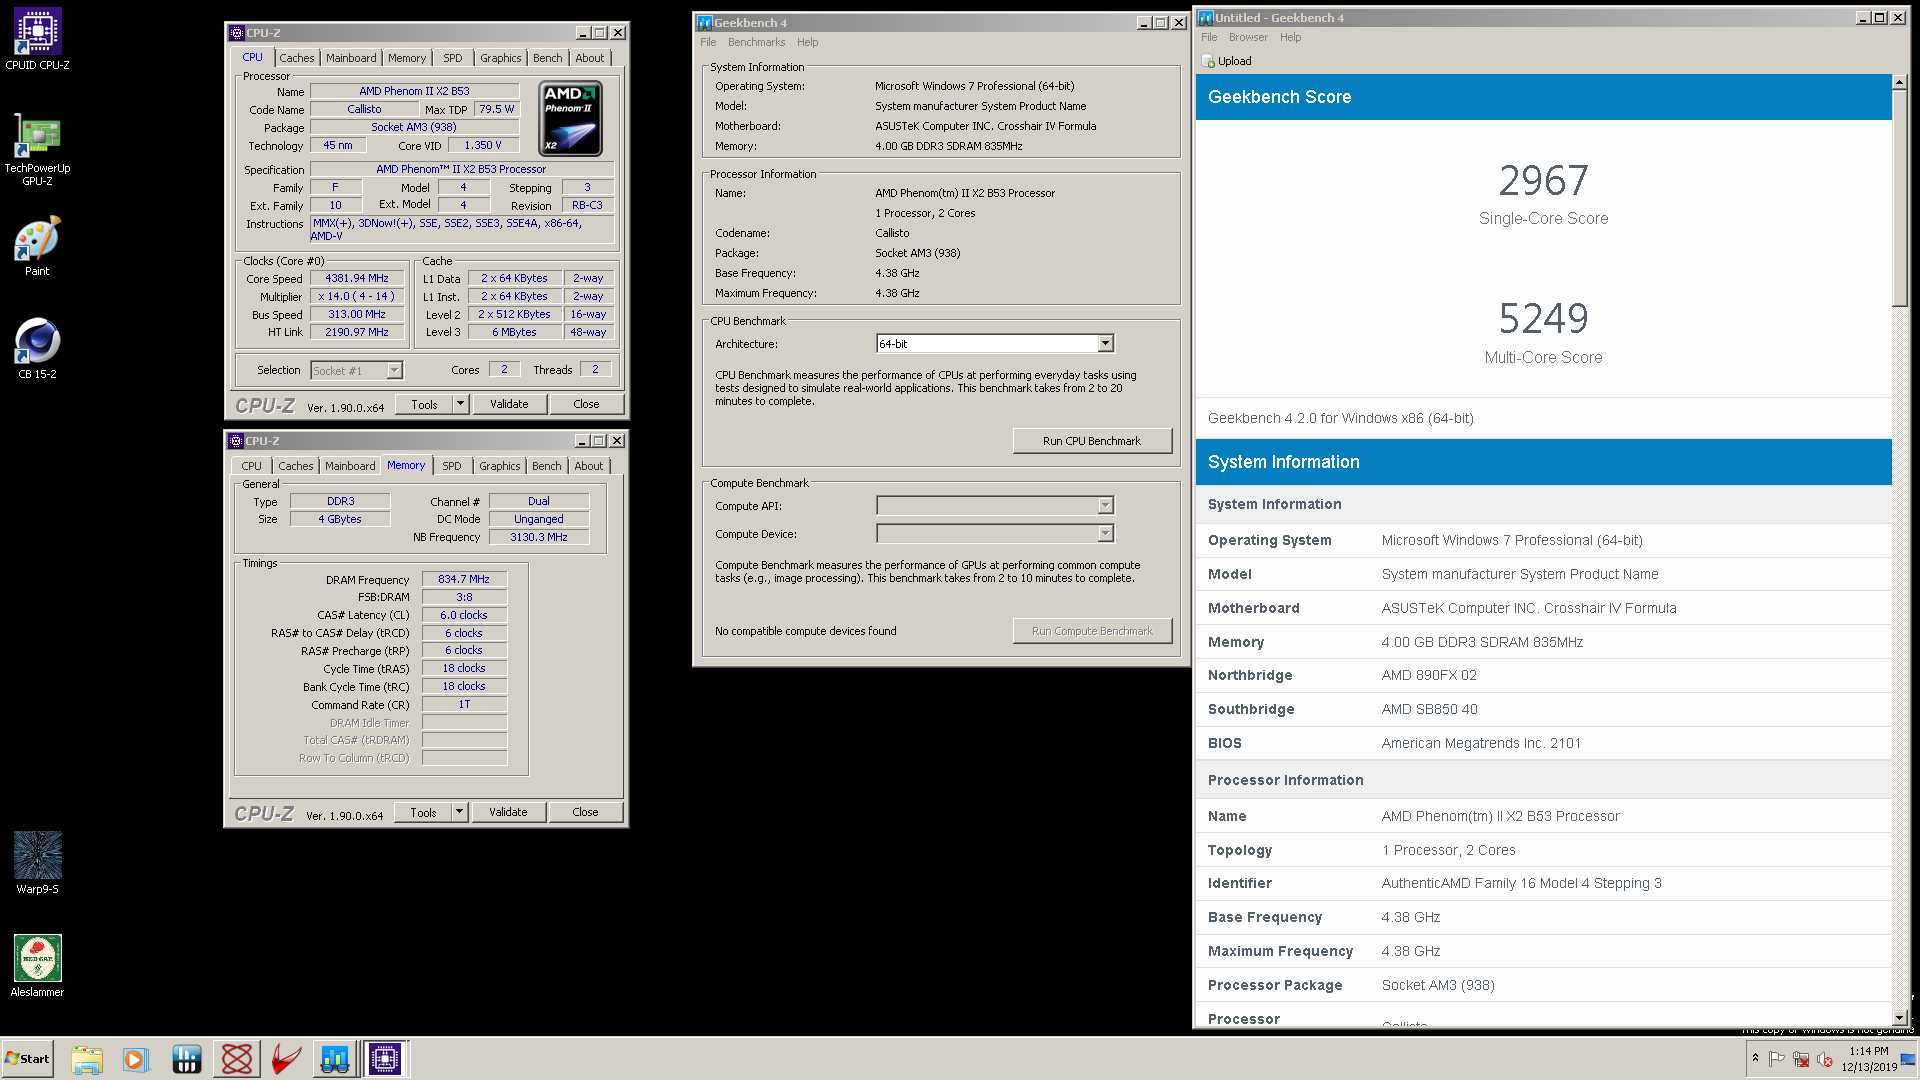Open Help menu in Geekbench 4 window
Viewport: 1920px width, 1080px height.
click(807, 42)
